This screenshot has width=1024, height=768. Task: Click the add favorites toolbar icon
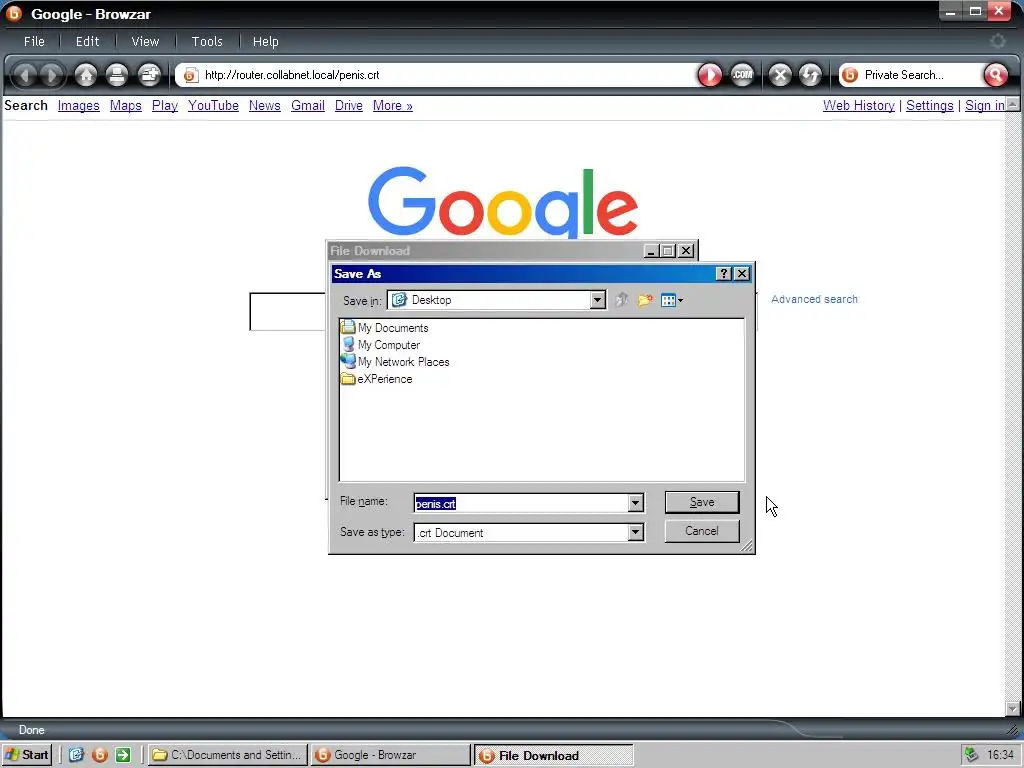[x=150, y=75]
